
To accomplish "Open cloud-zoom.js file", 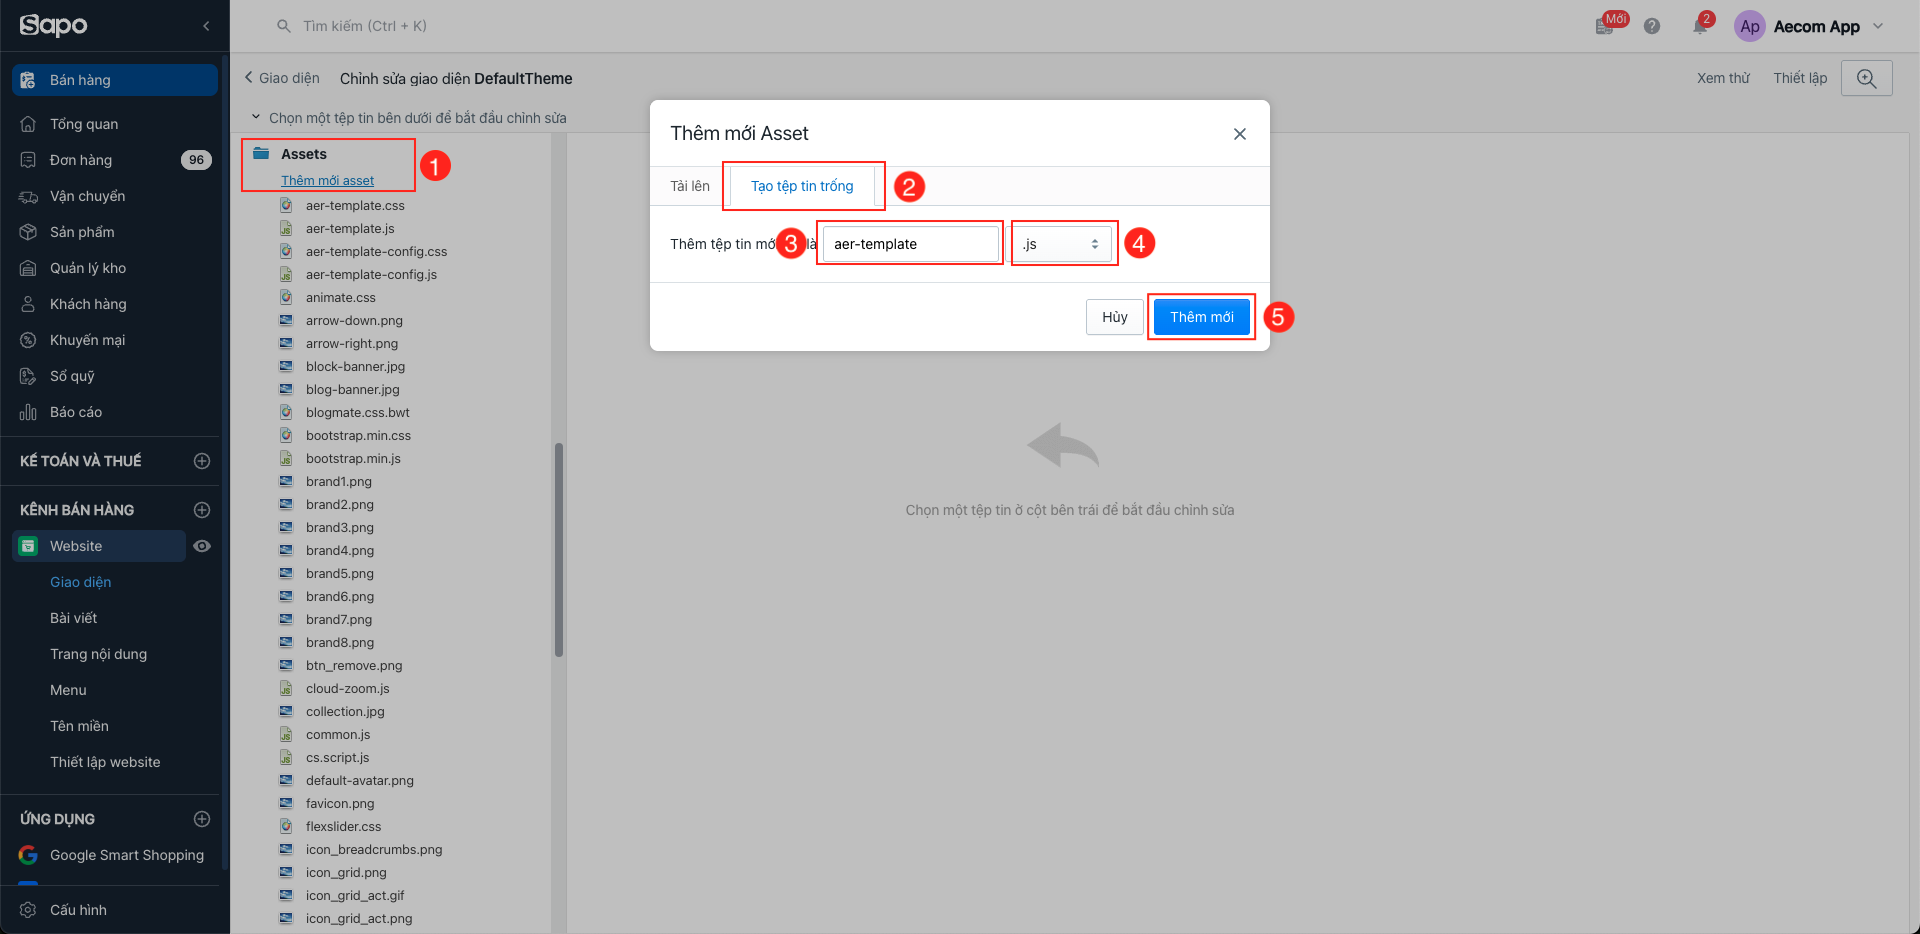I will [347, 688].
